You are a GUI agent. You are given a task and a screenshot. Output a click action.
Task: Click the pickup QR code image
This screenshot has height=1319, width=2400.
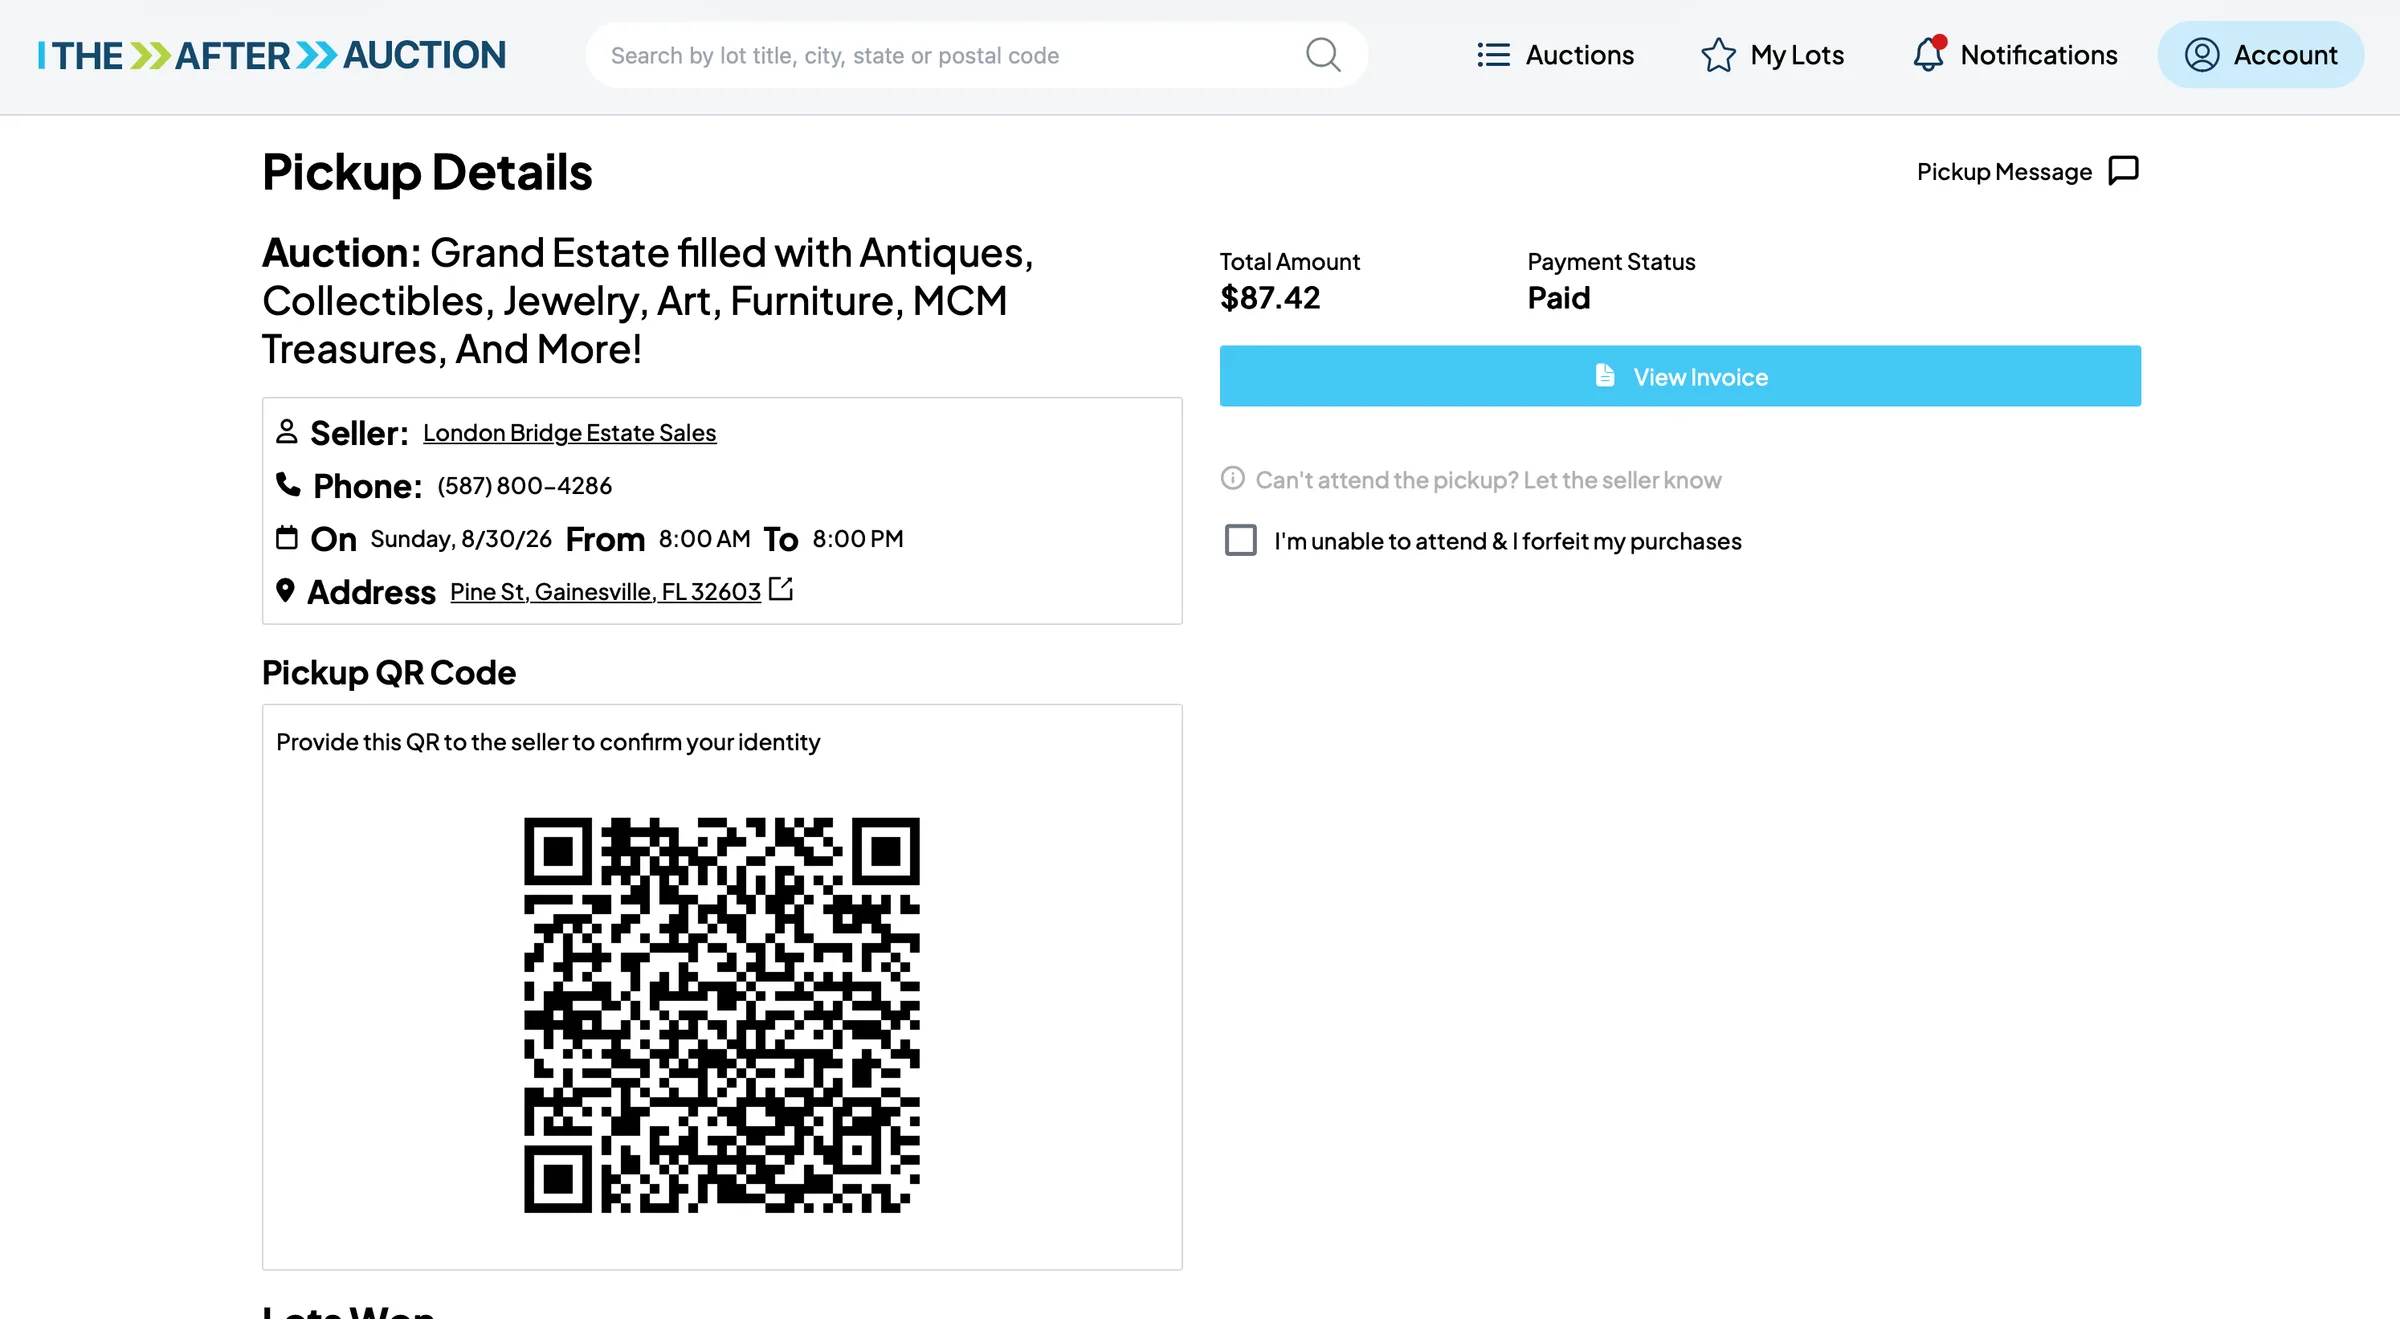(722, 1015)
